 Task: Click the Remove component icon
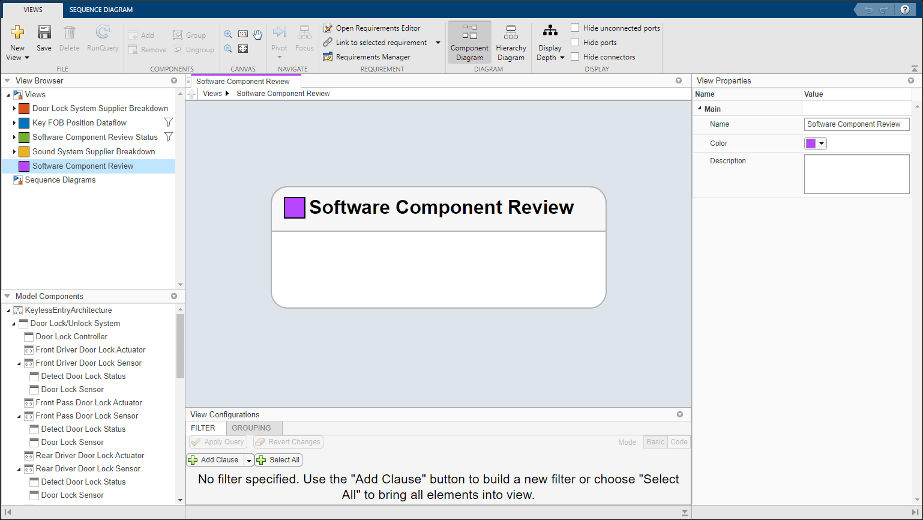pos(133,49)
